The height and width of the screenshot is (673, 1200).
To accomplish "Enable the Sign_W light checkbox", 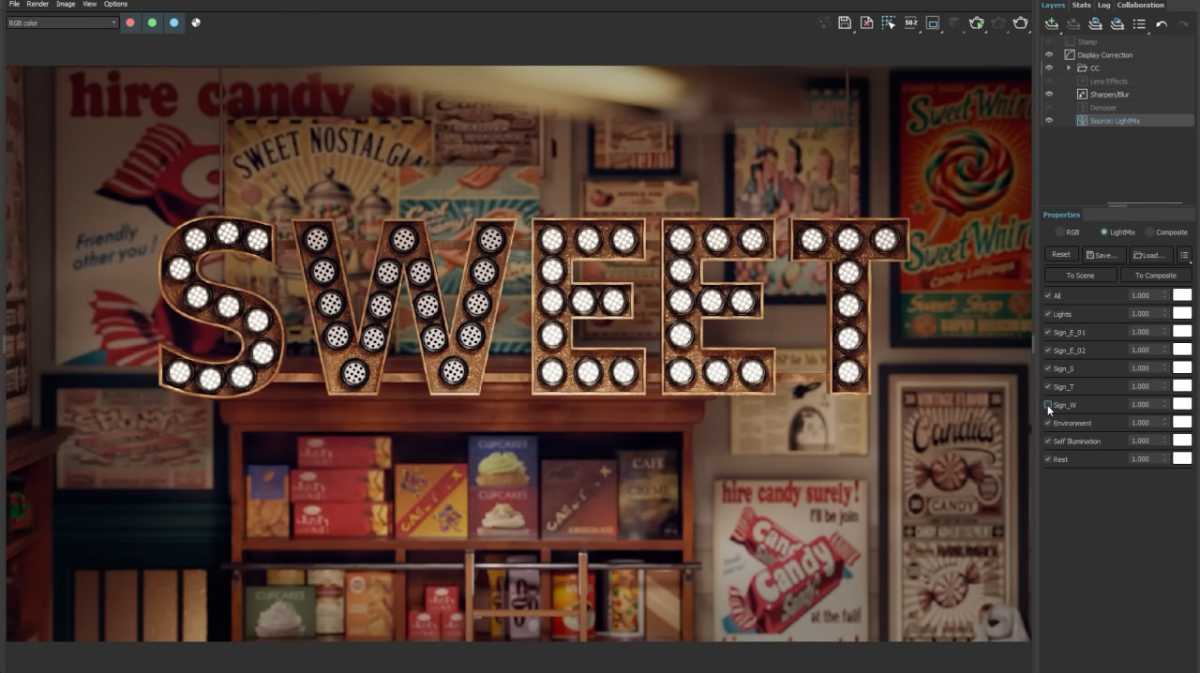I will pyautogui.click(x=1047, y=405).
